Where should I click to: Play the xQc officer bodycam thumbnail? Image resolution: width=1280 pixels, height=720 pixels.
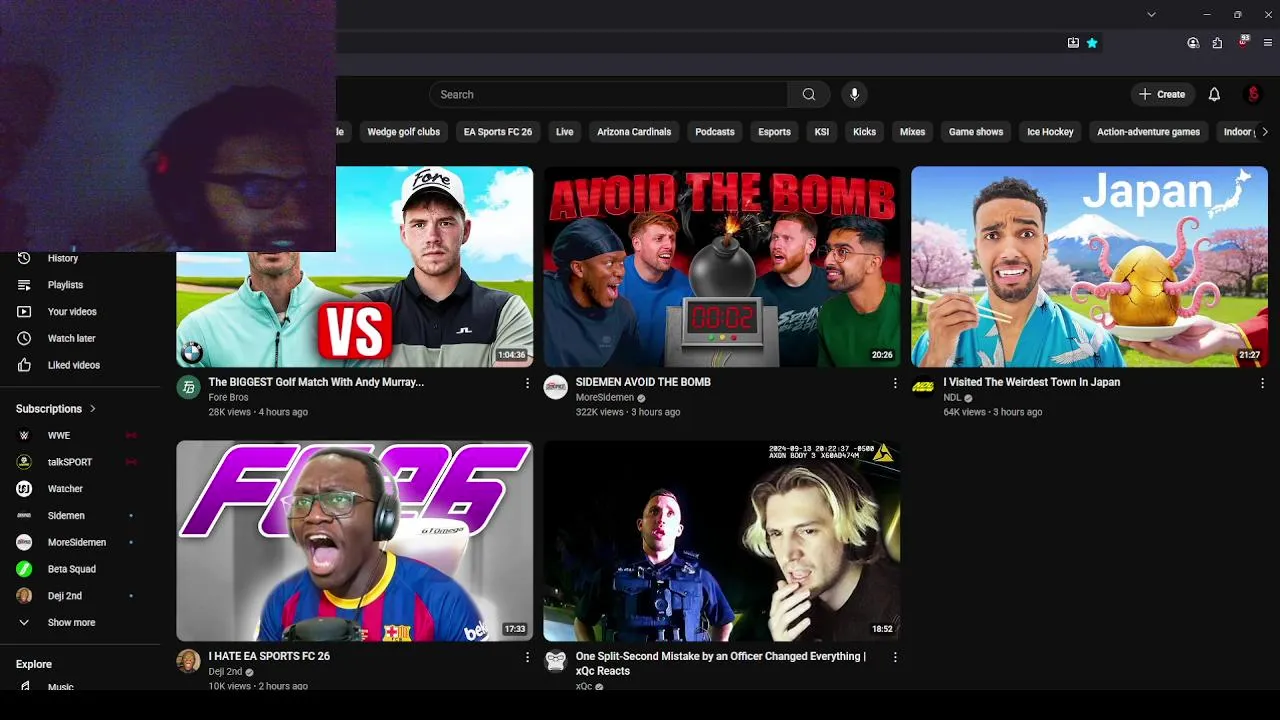point(722,541)
